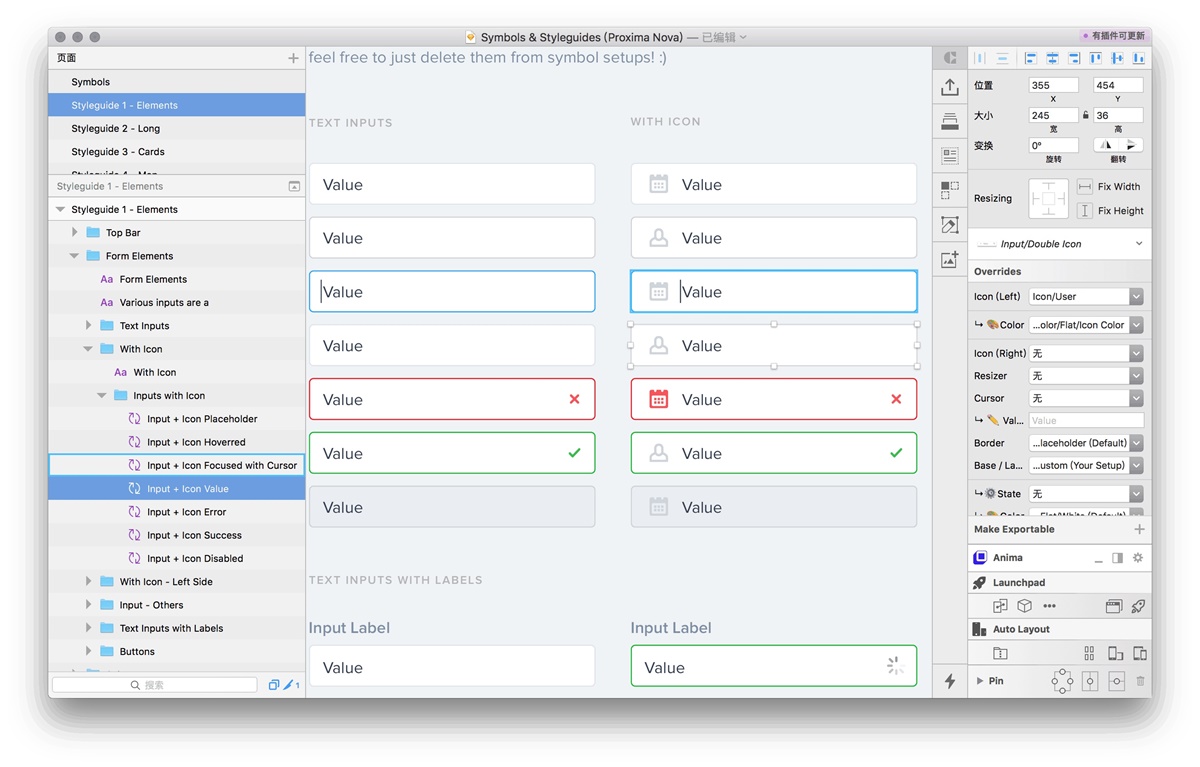
Task: Click Auto Layout stack folder icon
Action: [1000, 653]
